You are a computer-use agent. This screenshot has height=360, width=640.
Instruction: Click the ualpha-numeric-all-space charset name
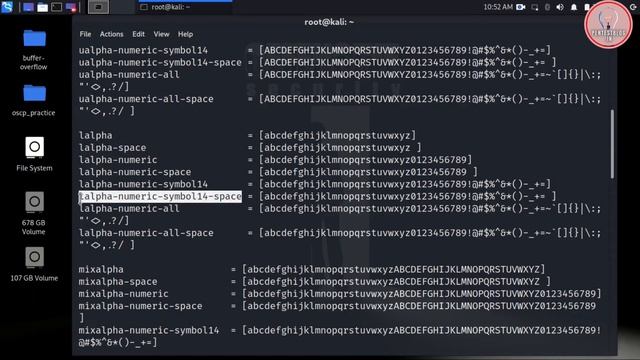pos(146,99)
